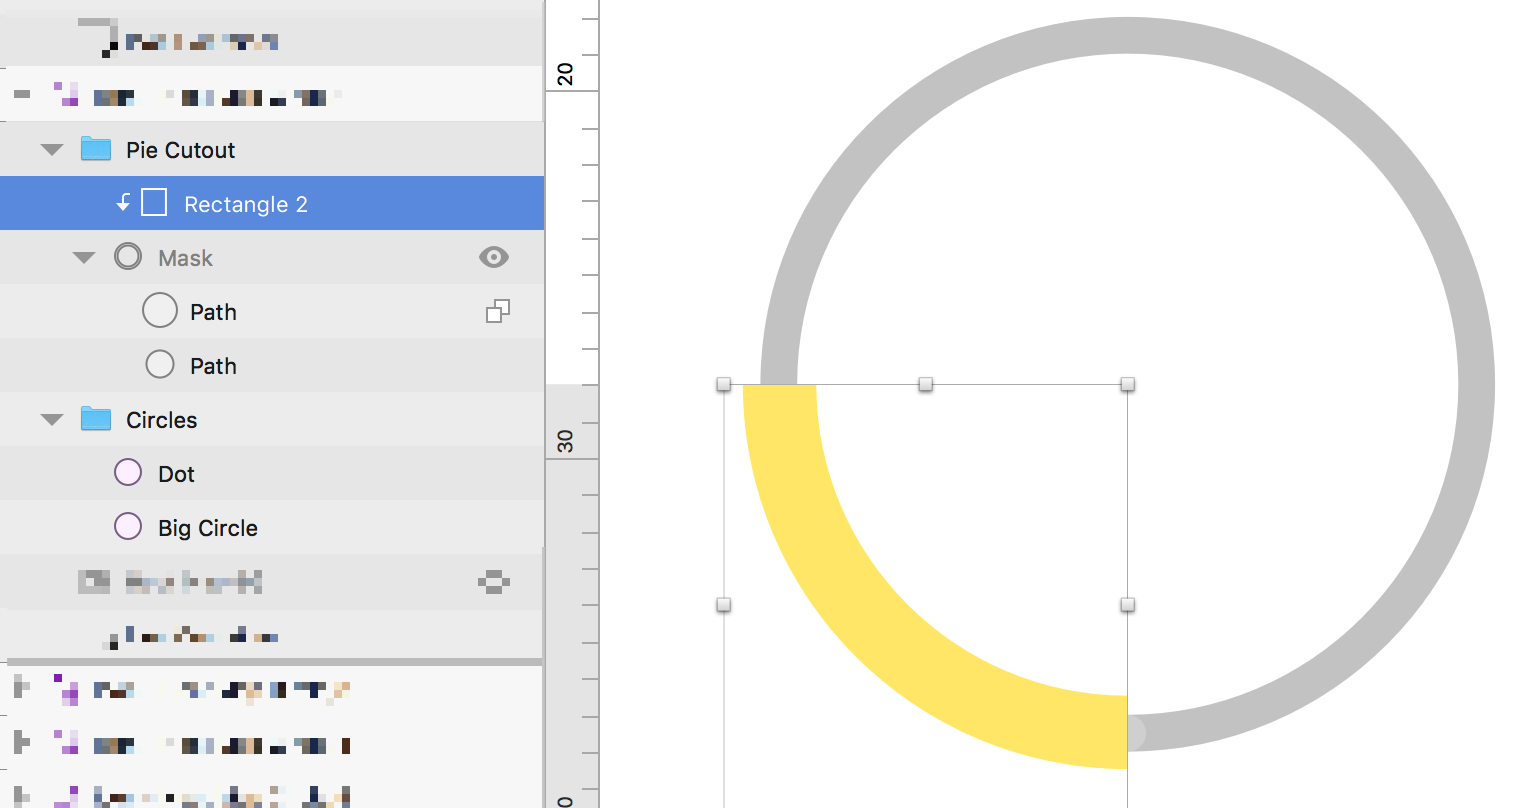Screen dimensions: 1522x808
Task: Collapse the Pie Cutout group
Action: (x=51, y=149)
